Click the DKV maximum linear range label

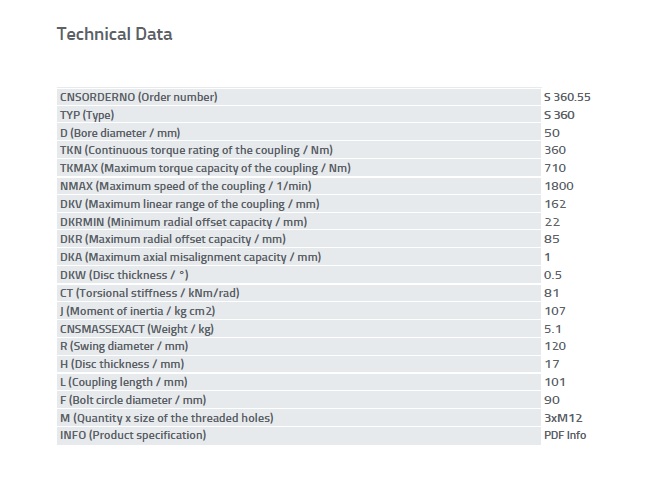[x=190, y=204]
